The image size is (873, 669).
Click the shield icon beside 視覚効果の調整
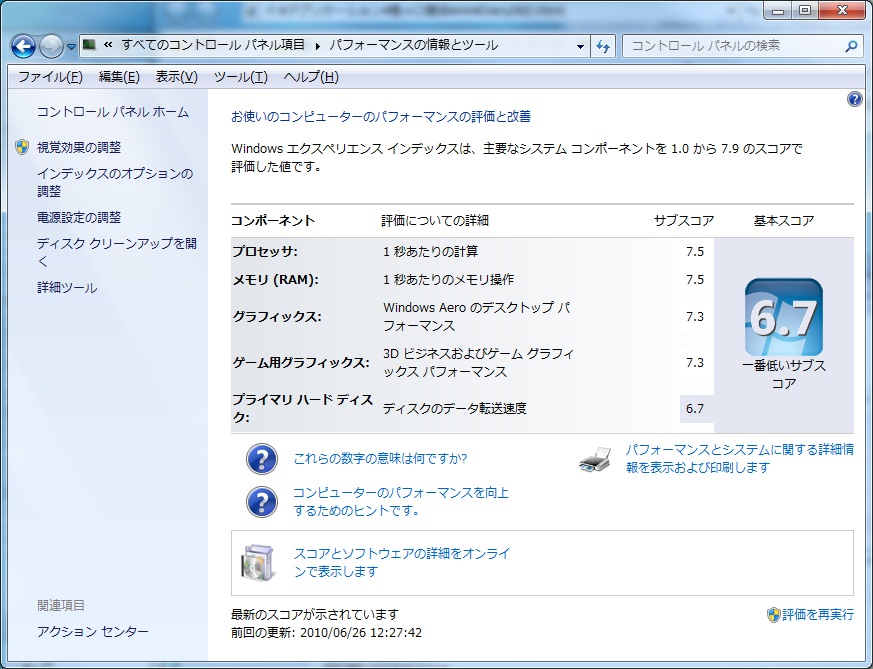22,147
